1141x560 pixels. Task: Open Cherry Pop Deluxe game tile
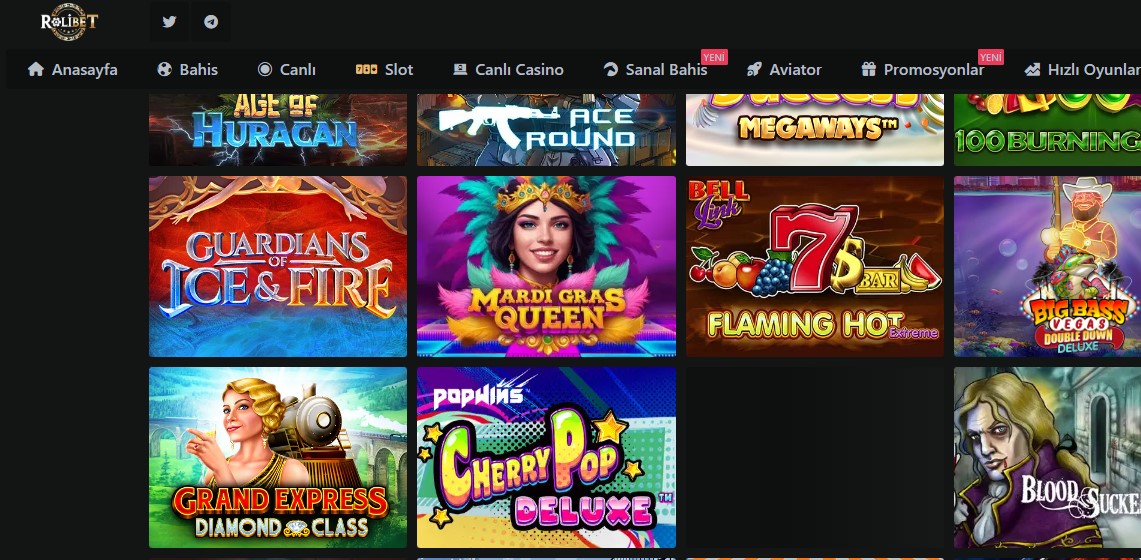pos(546,457)
